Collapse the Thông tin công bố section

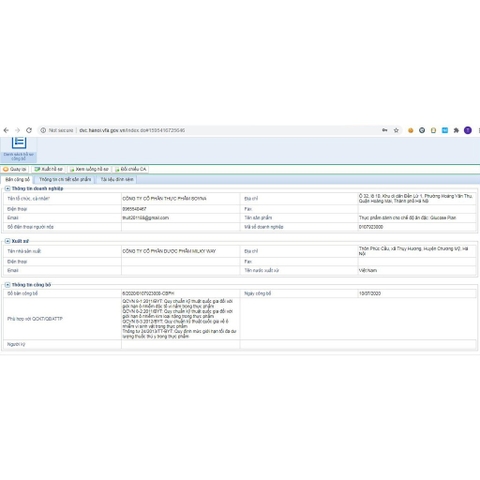pyautogui.click(x=7, y=285)
